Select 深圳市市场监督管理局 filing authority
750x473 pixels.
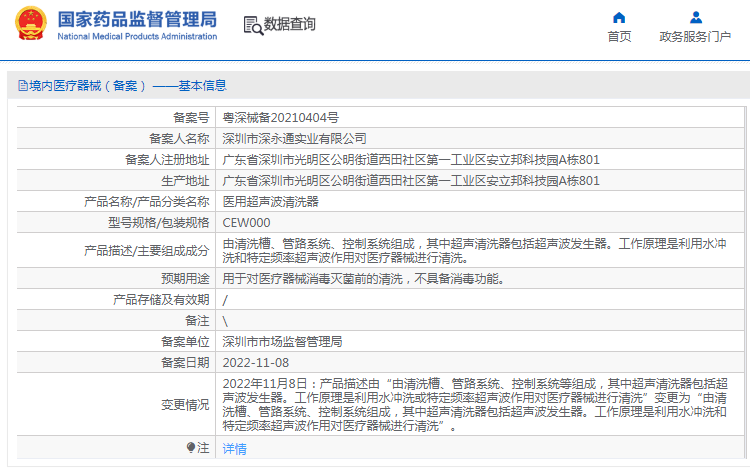[x=282, y=342]
